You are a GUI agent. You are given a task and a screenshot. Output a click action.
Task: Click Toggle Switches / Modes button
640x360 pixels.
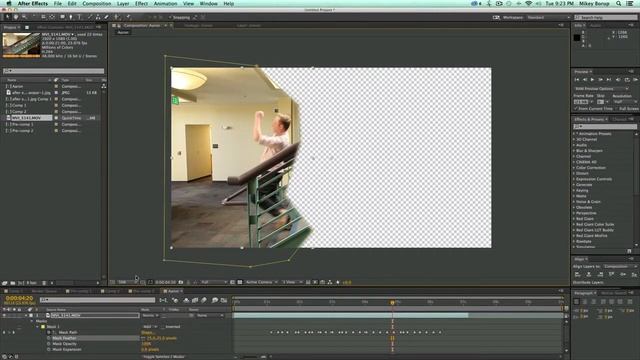click(x=164, y=357)
